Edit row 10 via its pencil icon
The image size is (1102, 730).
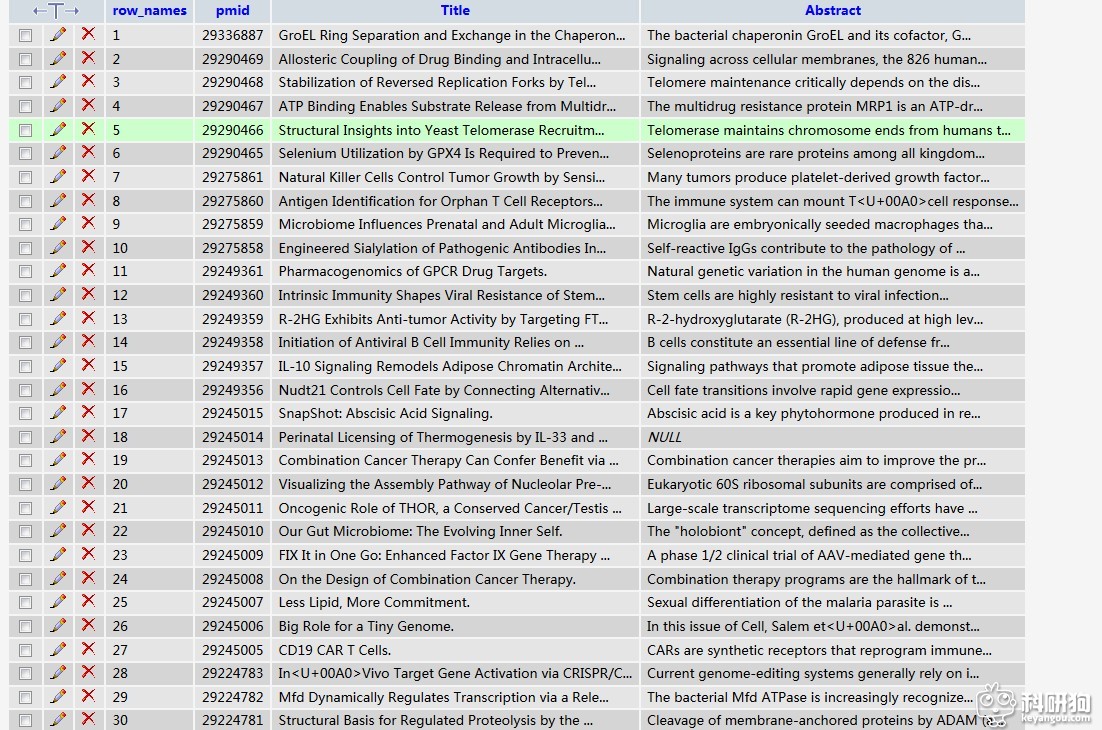click(58, 247)
